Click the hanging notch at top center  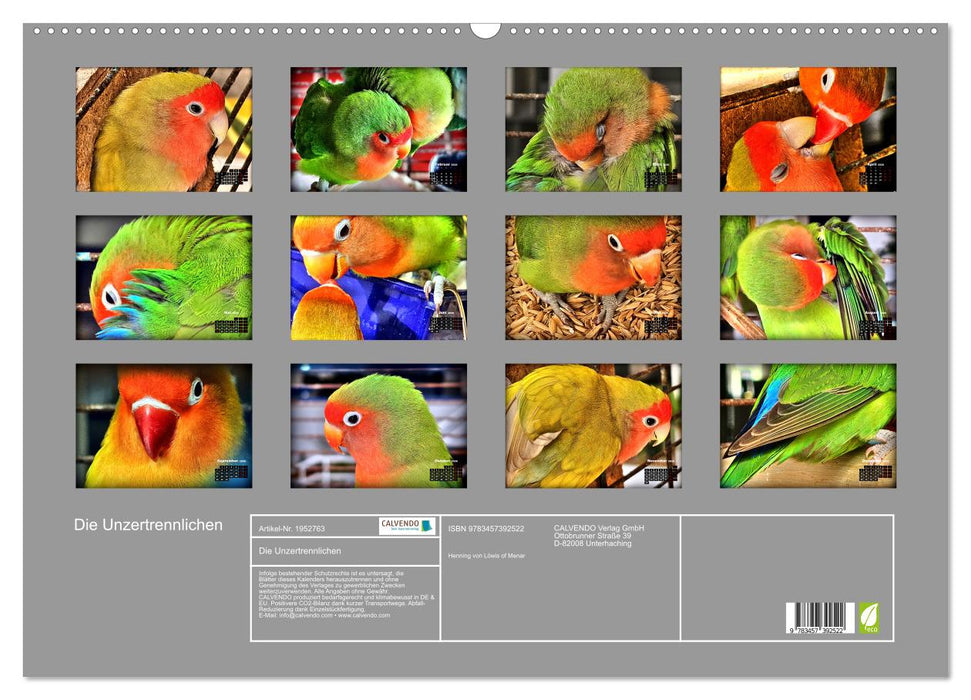(x=485, y=29)
